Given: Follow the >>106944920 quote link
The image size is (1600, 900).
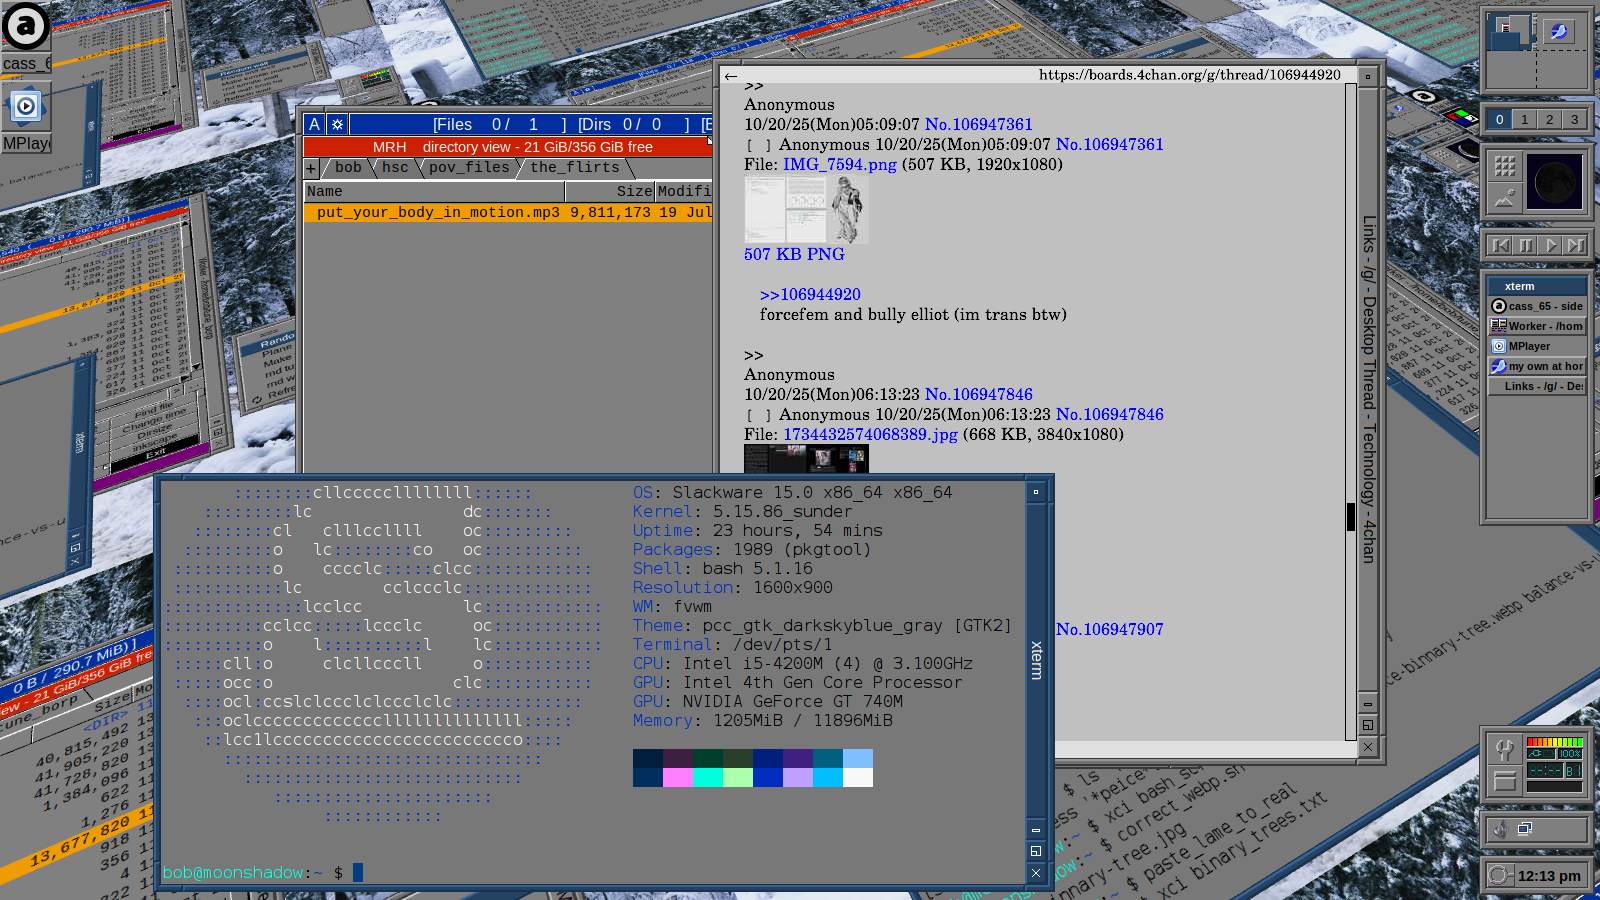Looking at the screenshot, I should pyautogui.click(x=810, y=294).
